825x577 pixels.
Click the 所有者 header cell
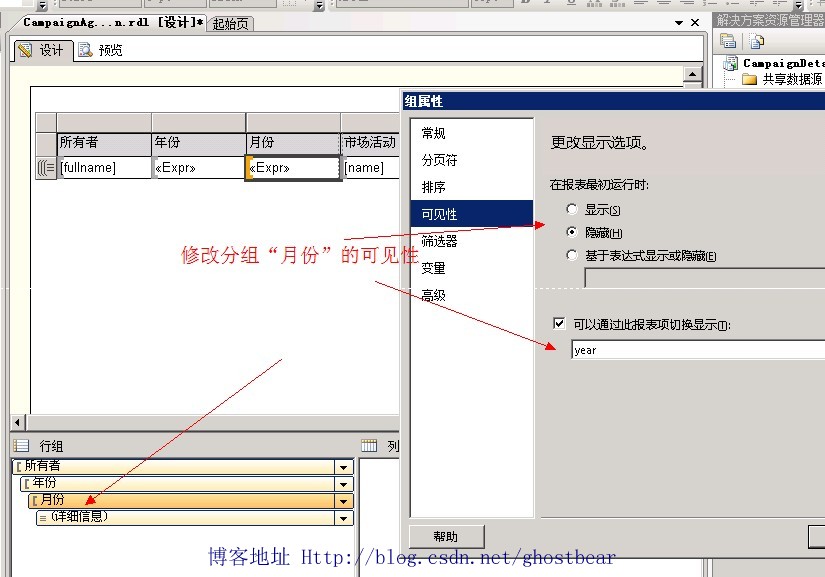104,143
